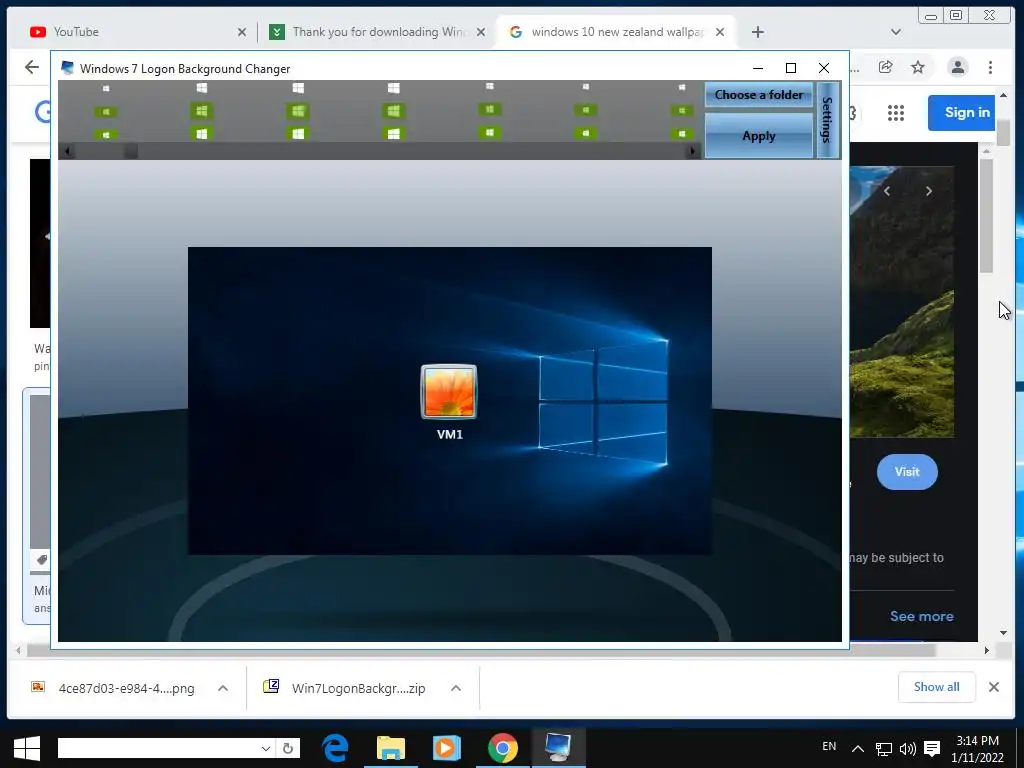1024x768 pixels.
Task: Close the Logon Background Changer window
Action: 824,68
